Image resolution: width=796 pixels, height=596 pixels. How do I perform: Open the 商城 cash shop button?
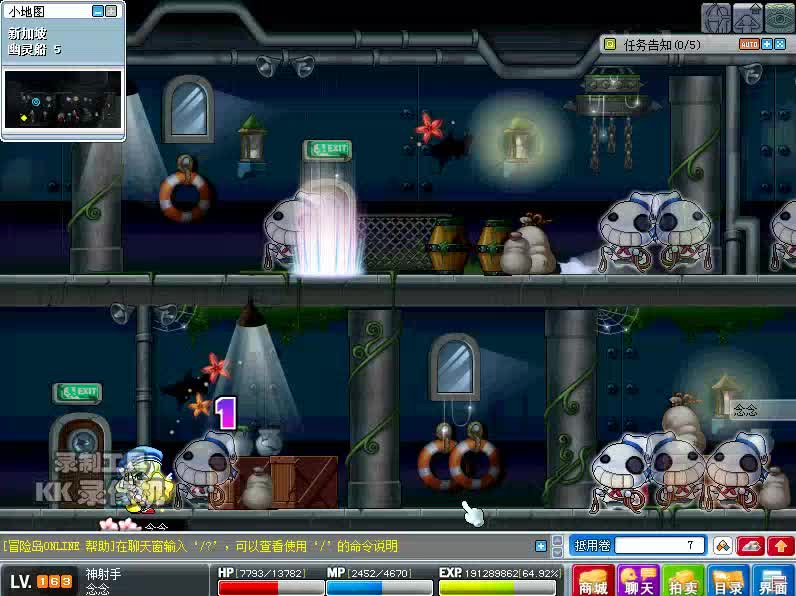(x=593, y=580)
